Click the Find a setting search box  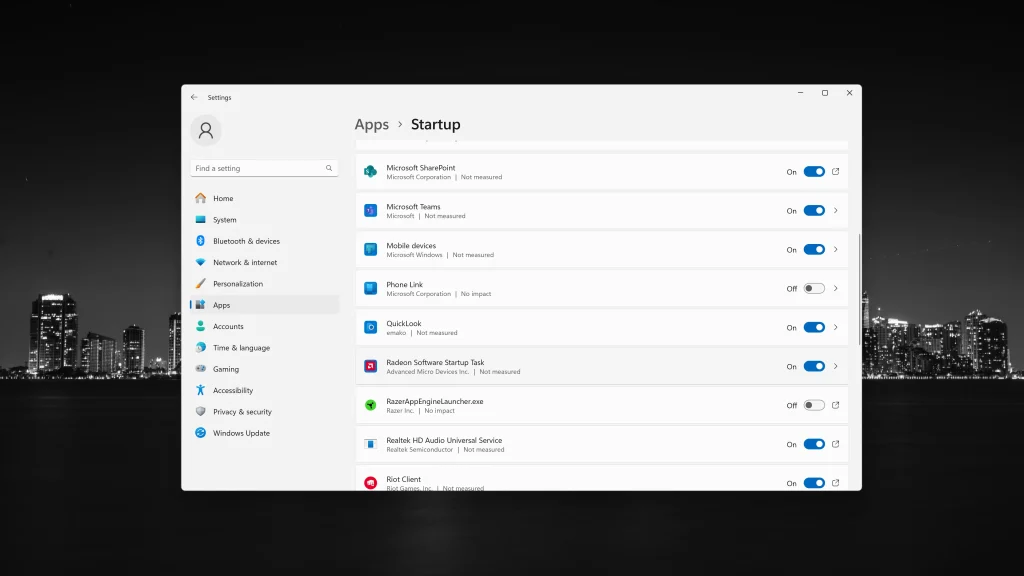(x=264, y=168)
